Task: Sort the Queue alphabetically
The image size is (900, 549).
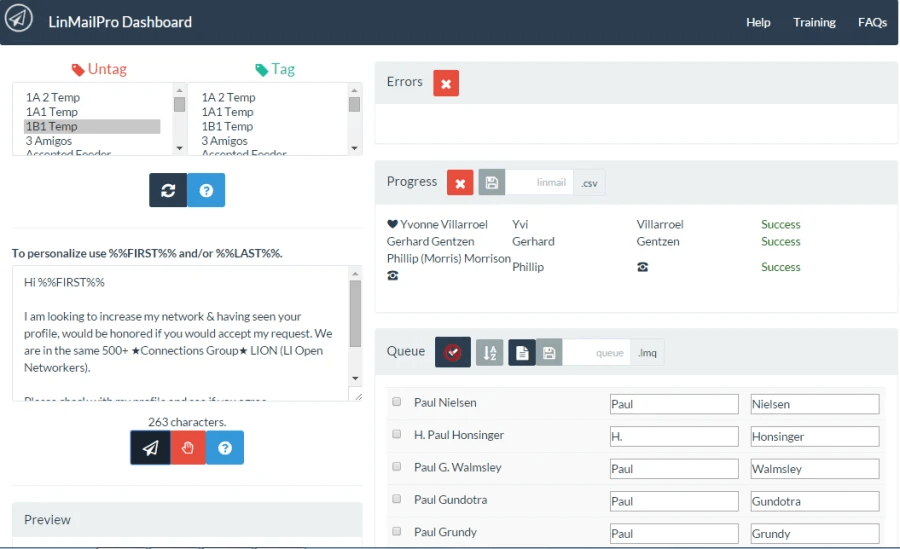Action: 490,353
